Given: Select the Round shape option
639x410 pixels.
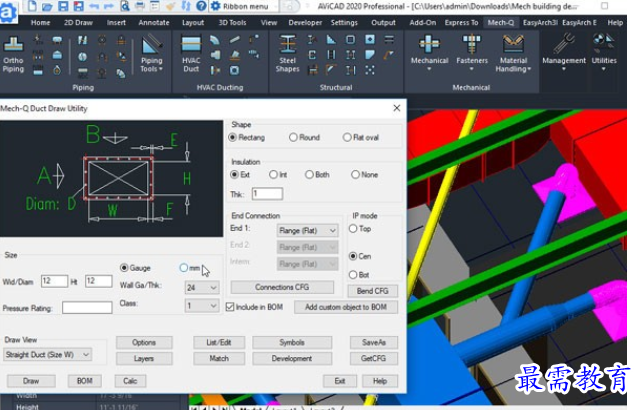Looking at the screenshot, I should click(x=304, y=137).
